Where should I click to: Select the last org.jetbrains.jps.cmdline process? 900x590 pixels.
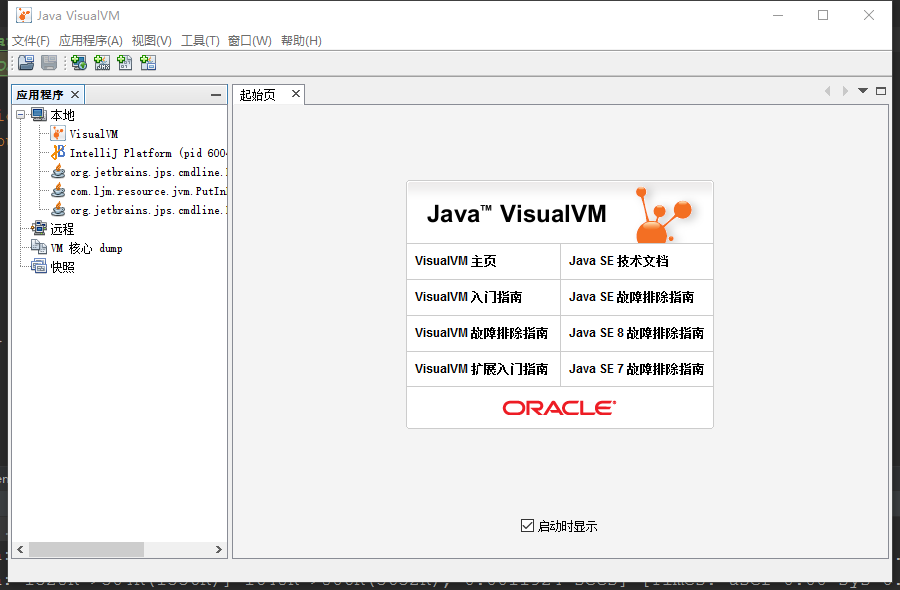click(148, 210)
